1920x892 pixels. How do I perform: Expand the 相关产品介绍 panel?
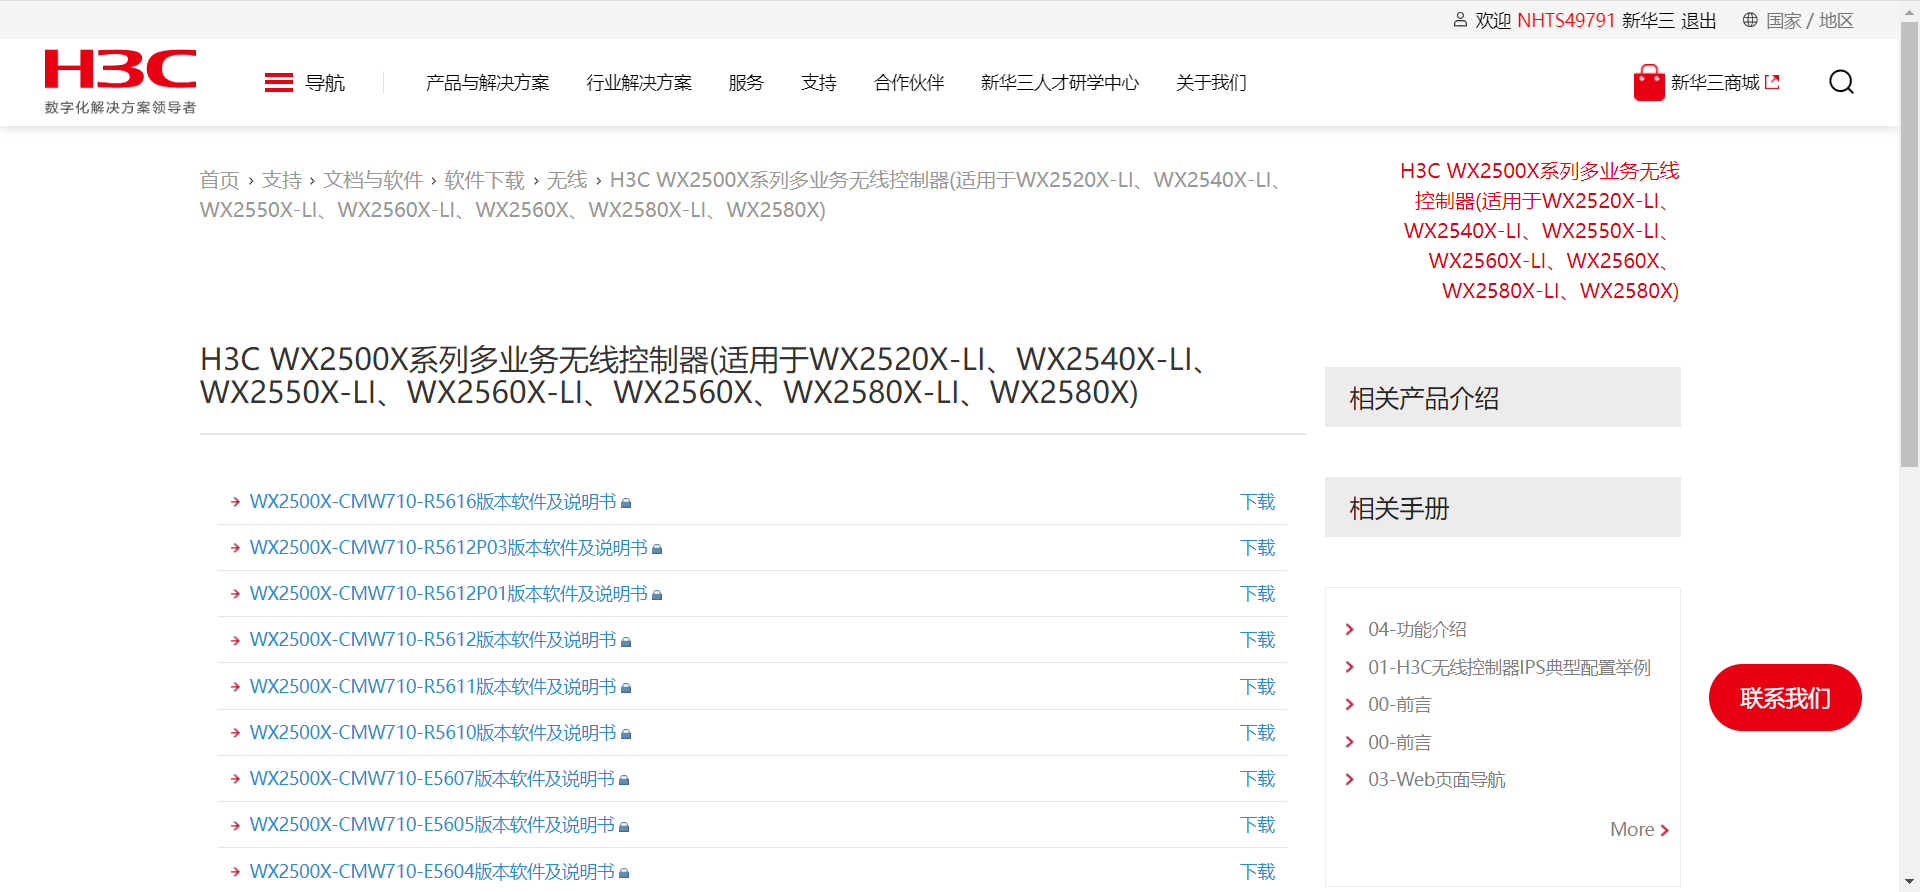1502,397
